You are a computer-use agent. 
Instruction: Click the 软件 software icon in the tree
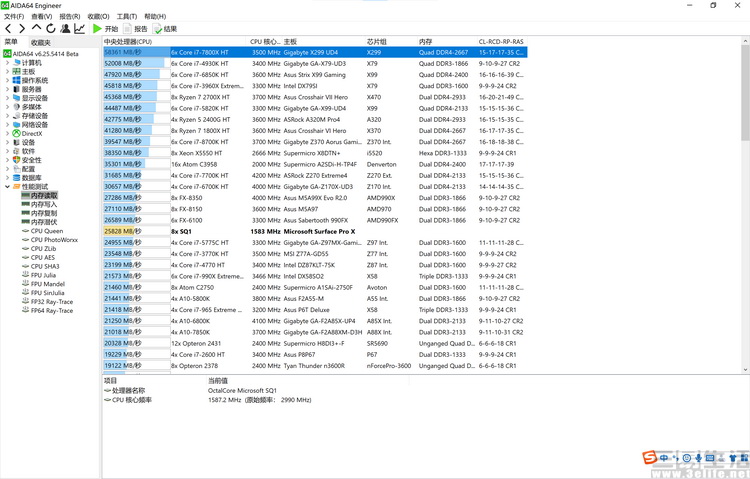pyautogui.click(x=17, y=151)
